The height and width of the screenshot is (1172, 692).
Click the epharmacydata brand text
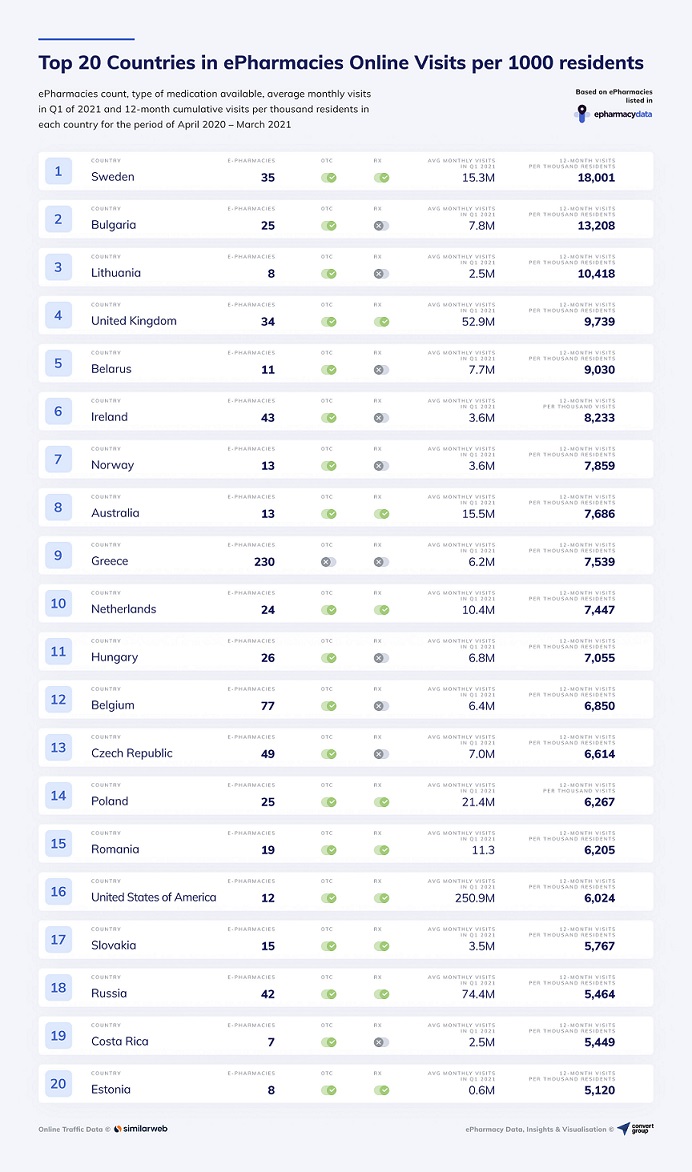click(x=623, y=114)
